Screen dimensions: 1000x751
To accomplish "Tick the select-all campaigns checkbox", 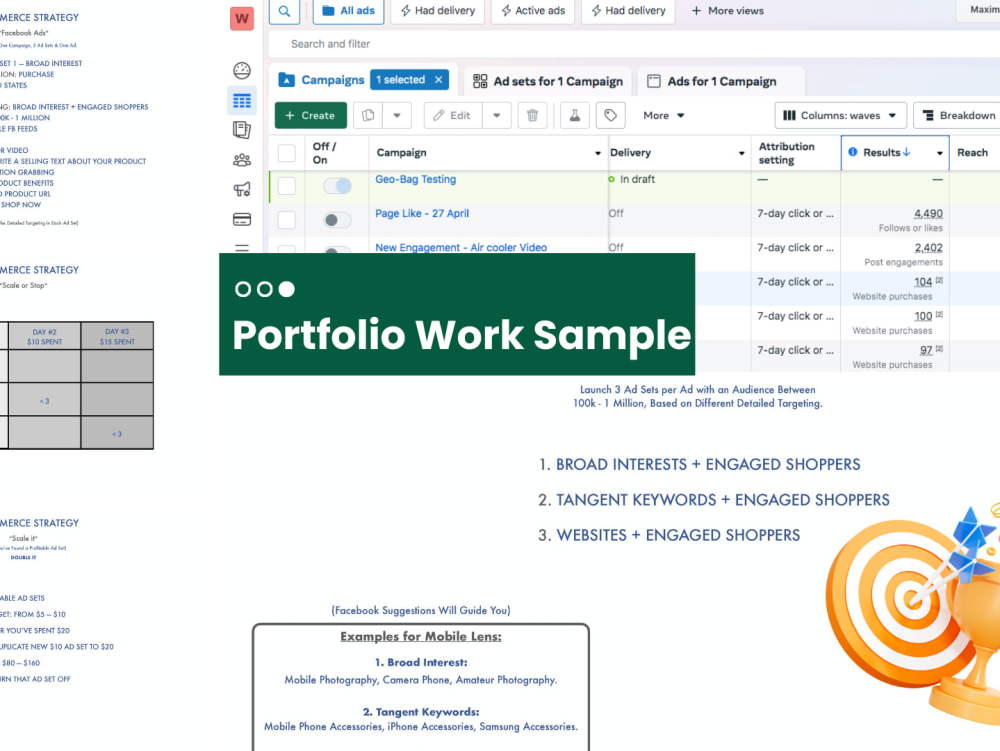I will (x=287, y=153).
